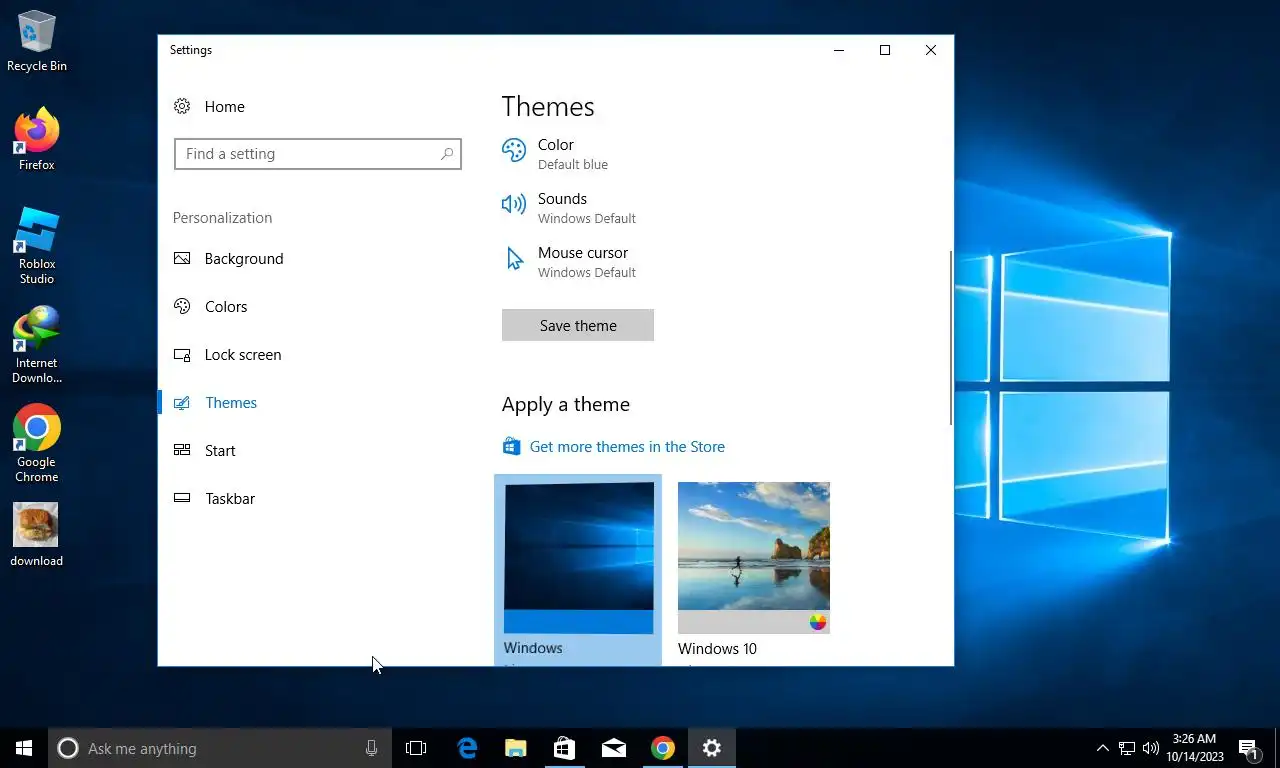Apply the Windows theme thumbnail
Viewport: 1280px width, 768px height.
[x=578, y=558]
